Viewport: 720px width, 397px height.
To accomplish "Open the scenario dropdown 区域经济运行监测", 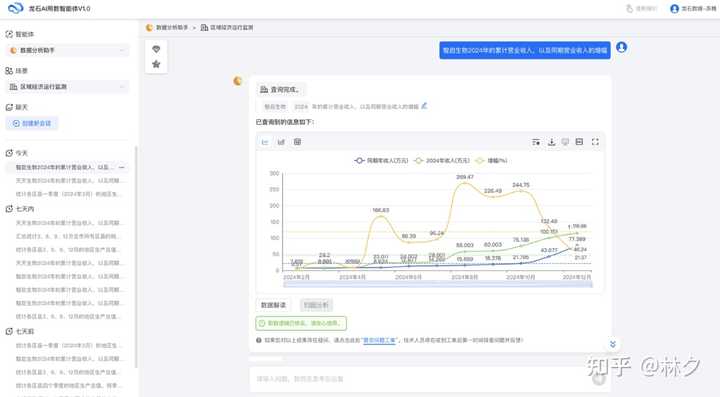I will (68, 87).
